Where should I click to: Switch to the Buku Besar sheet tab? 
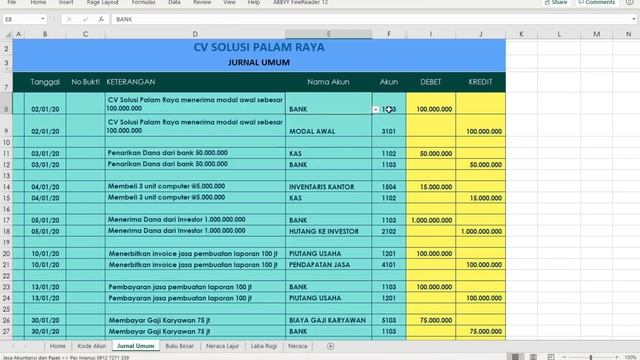(x=180, y=346)
